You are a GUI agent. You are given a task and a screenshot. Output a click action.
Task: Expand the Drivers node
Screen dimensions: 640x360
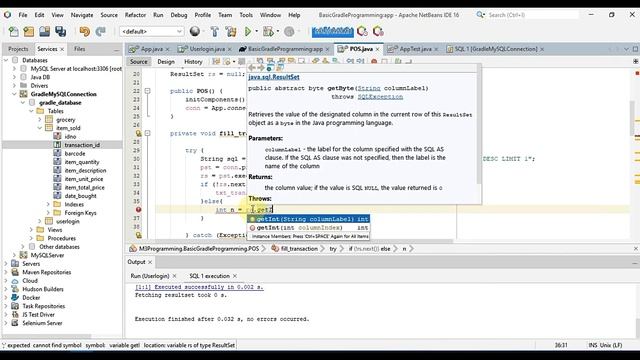pyautogui.click(x=15, y=86)
